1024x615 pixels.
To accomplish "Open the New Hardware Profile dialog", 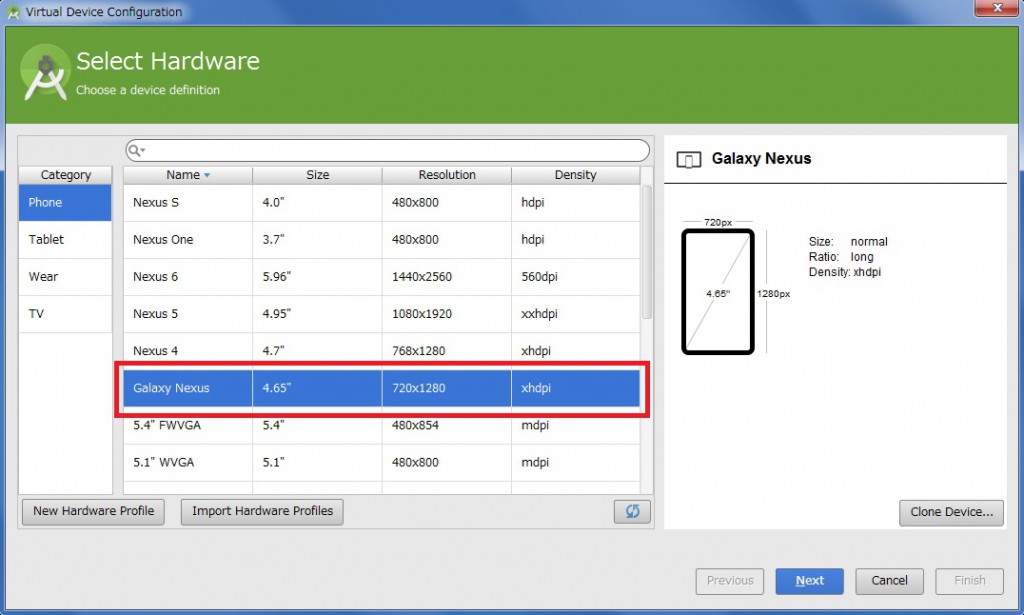I will [x=93, y=511].
